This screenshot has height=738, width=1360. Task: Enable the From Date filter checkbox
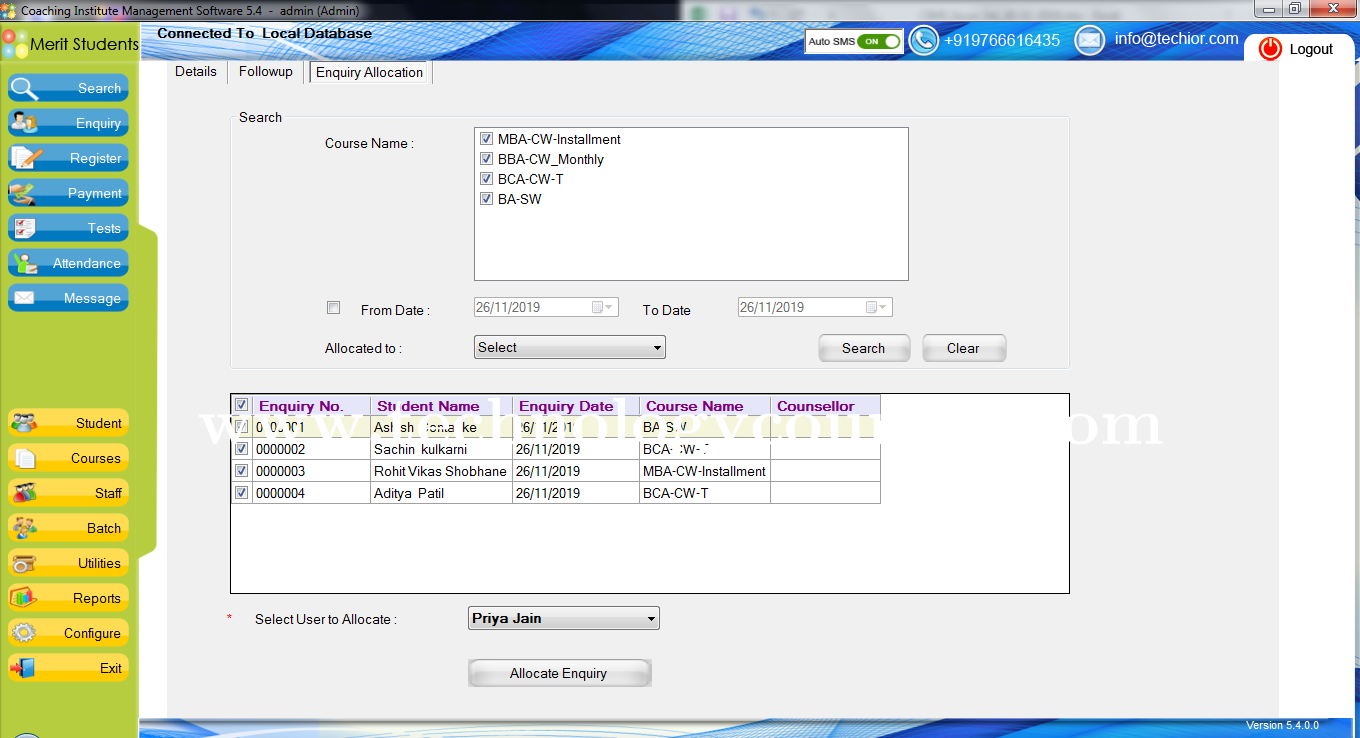pos(334,308)
